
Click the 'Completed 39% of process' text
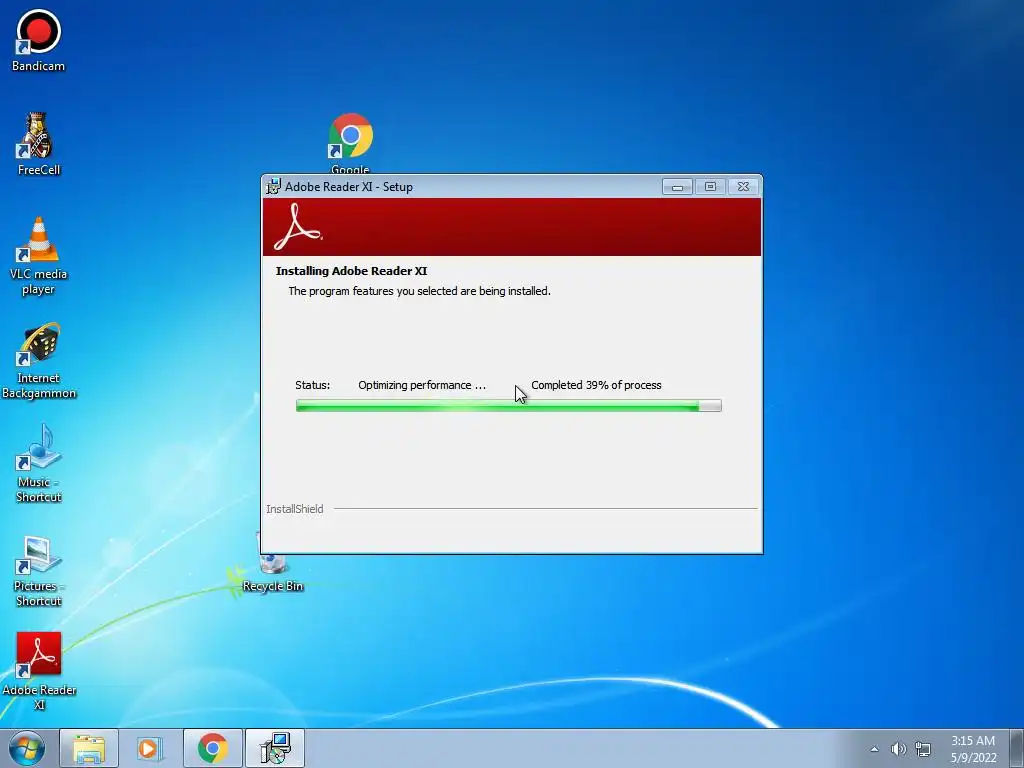coord(596,385)
